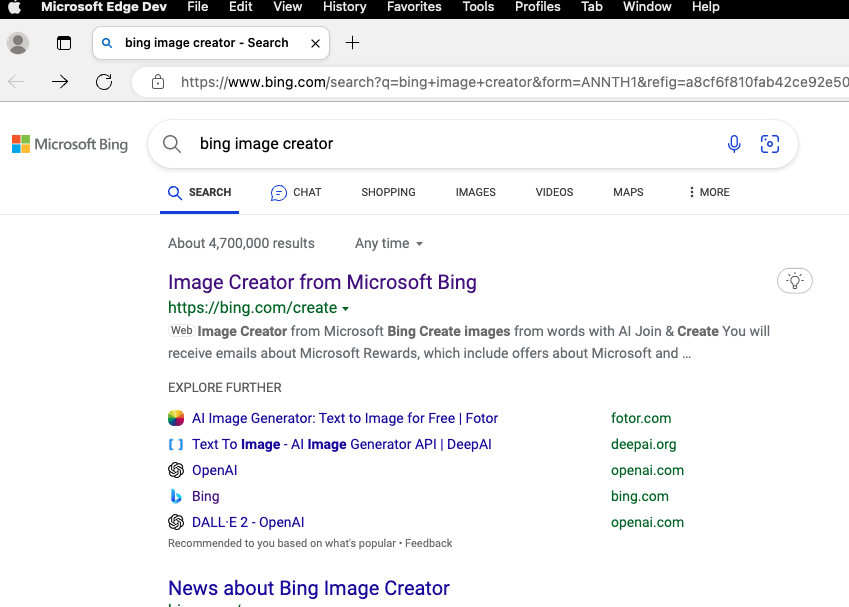View site information lock icon

(158, 82)
